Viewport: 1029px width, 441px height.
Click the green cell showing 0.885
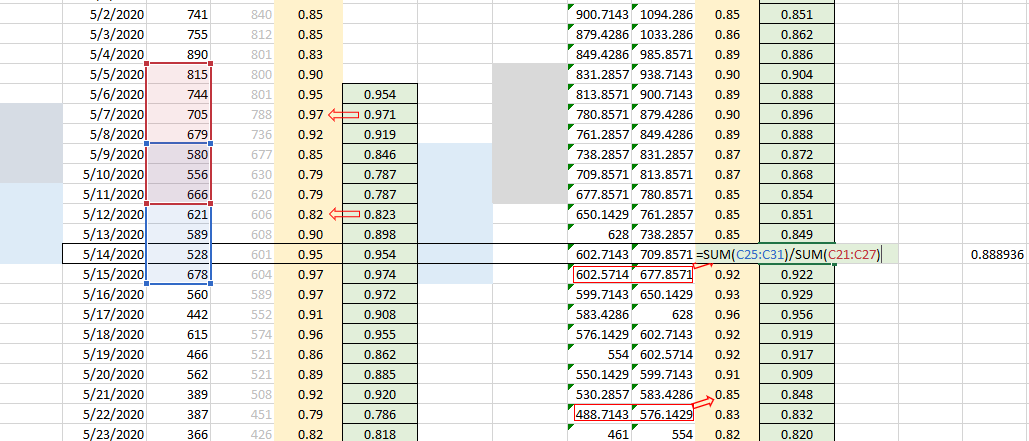coord(379,374)
